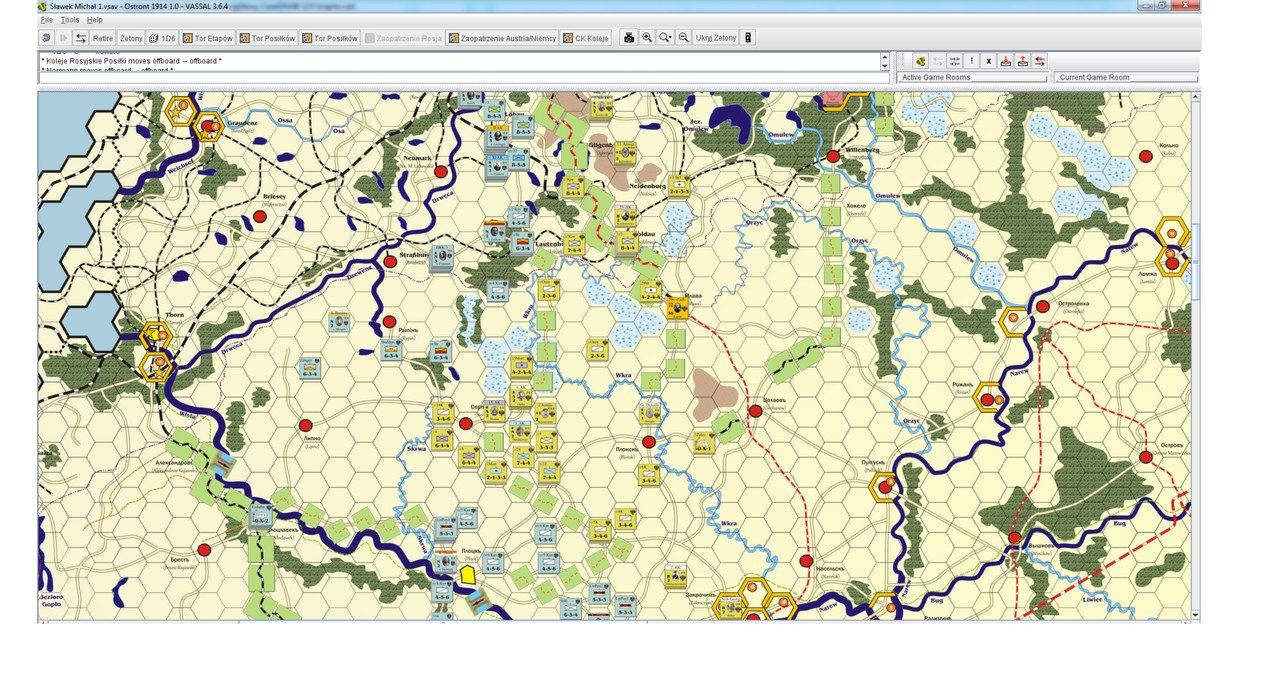1280x693 pixels.
Task: Select the orange HQ counter at Mława
Action: pos(678,307)
